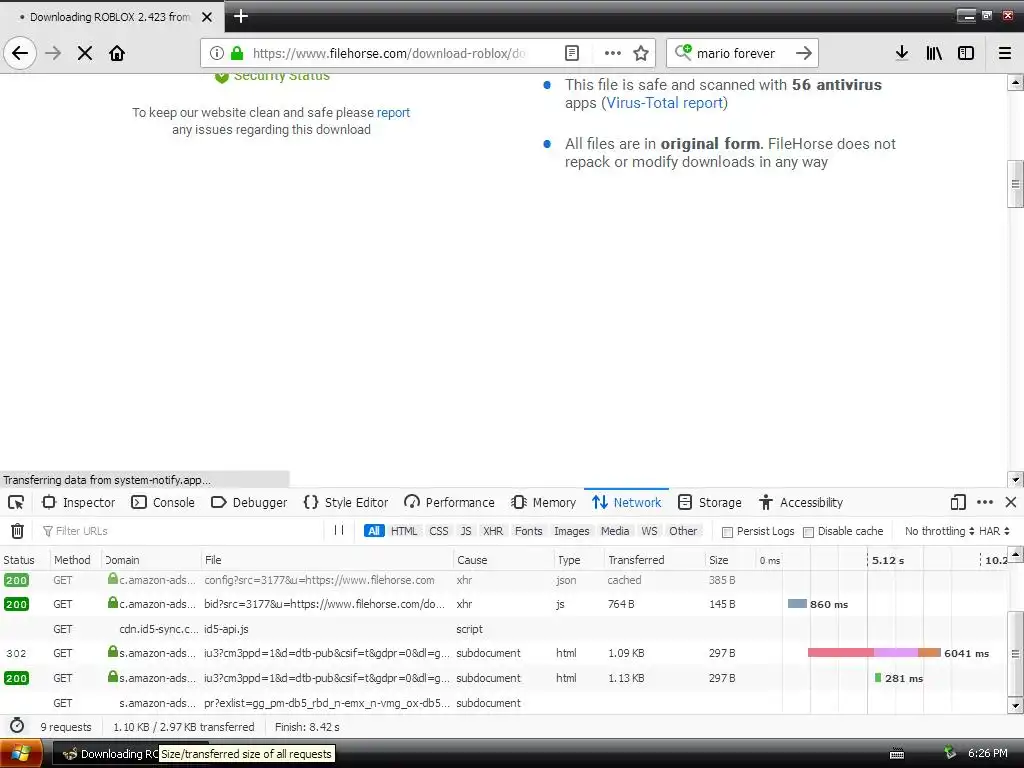
Task: Open the Library bookmarks menu
Action: coord(934,53)
